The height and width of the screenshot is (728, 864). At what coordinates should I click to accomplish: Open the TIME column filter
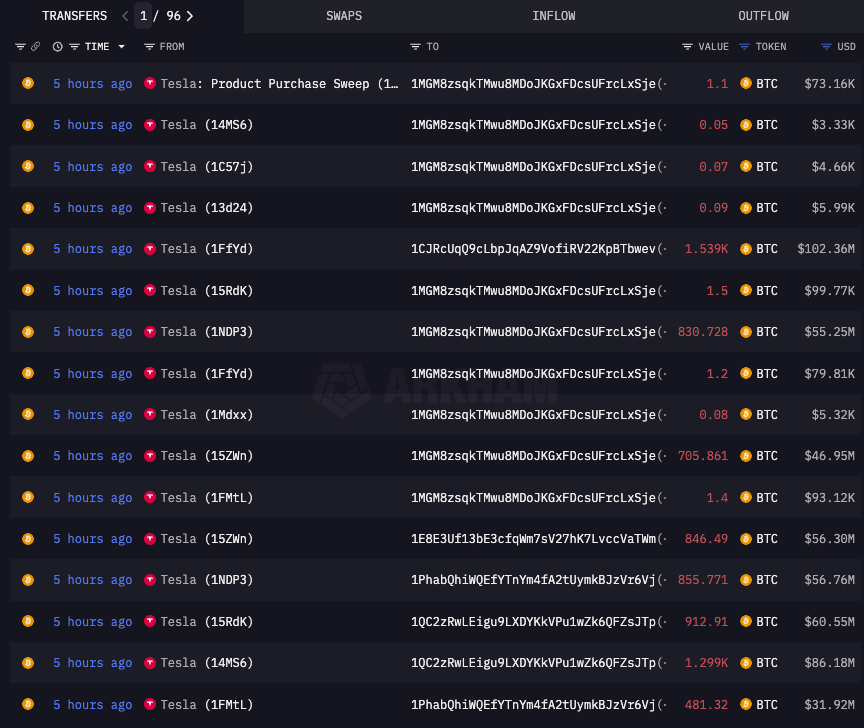[x=74, y=47]
